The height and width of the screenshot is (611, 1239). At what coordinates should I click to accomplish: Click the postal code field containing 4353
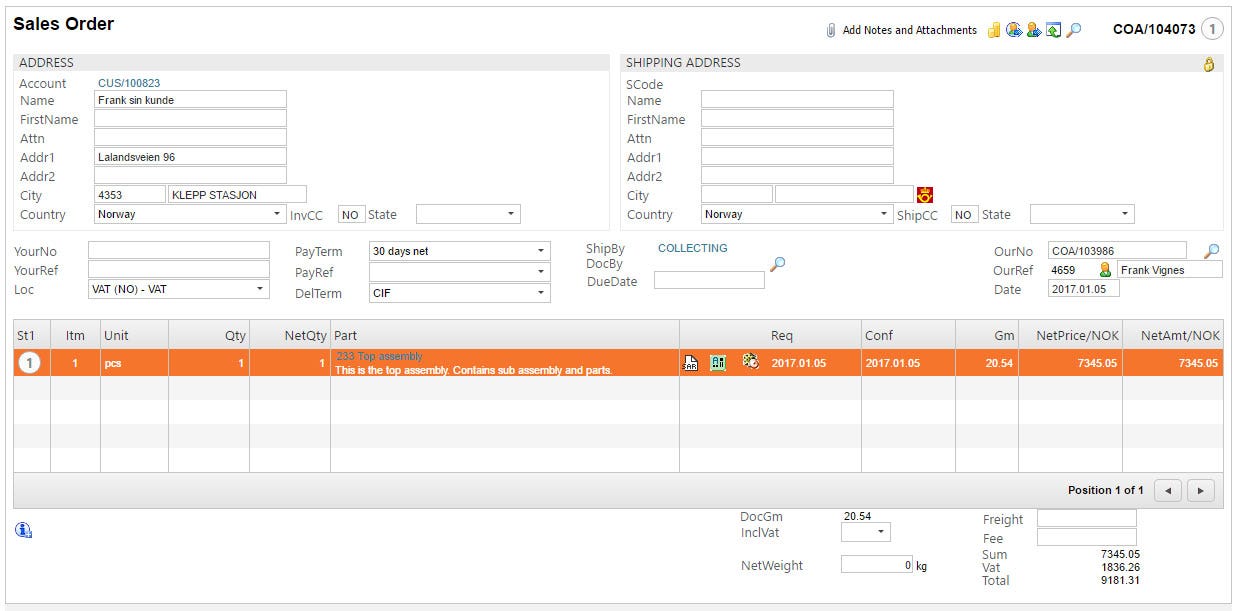point(130,195)
